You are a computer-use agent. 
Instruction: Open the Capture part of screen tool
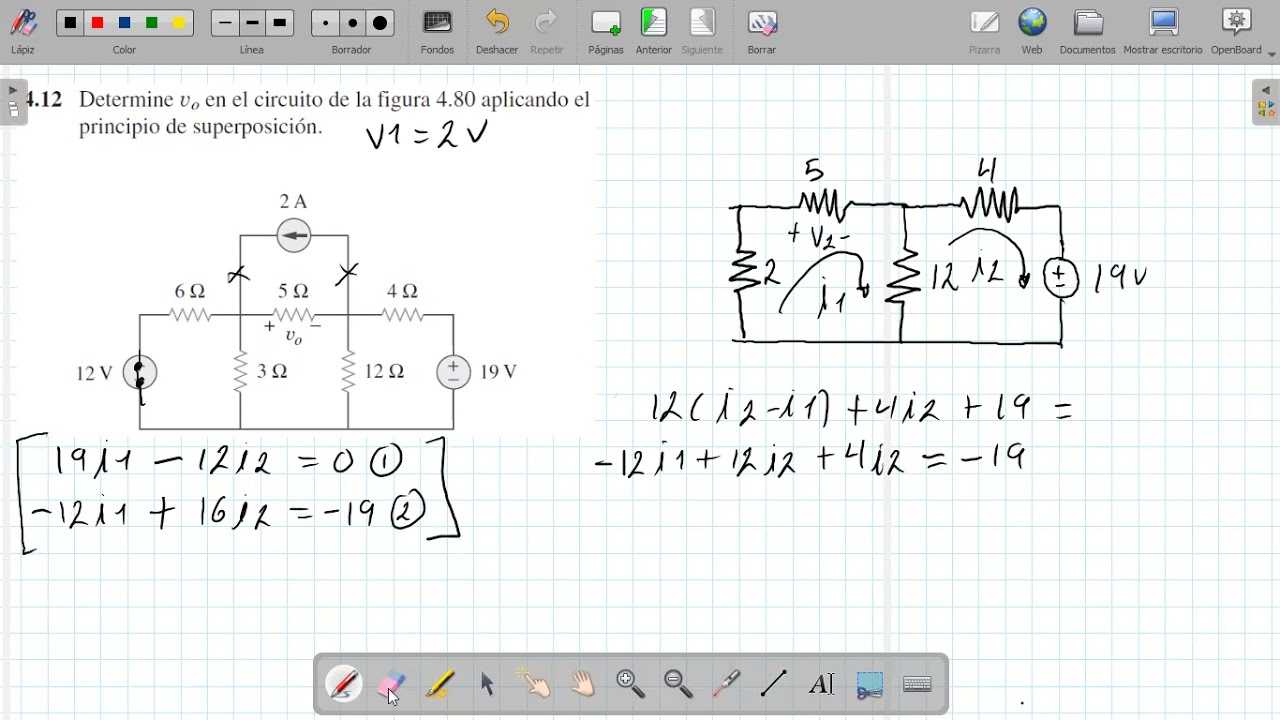869,684
